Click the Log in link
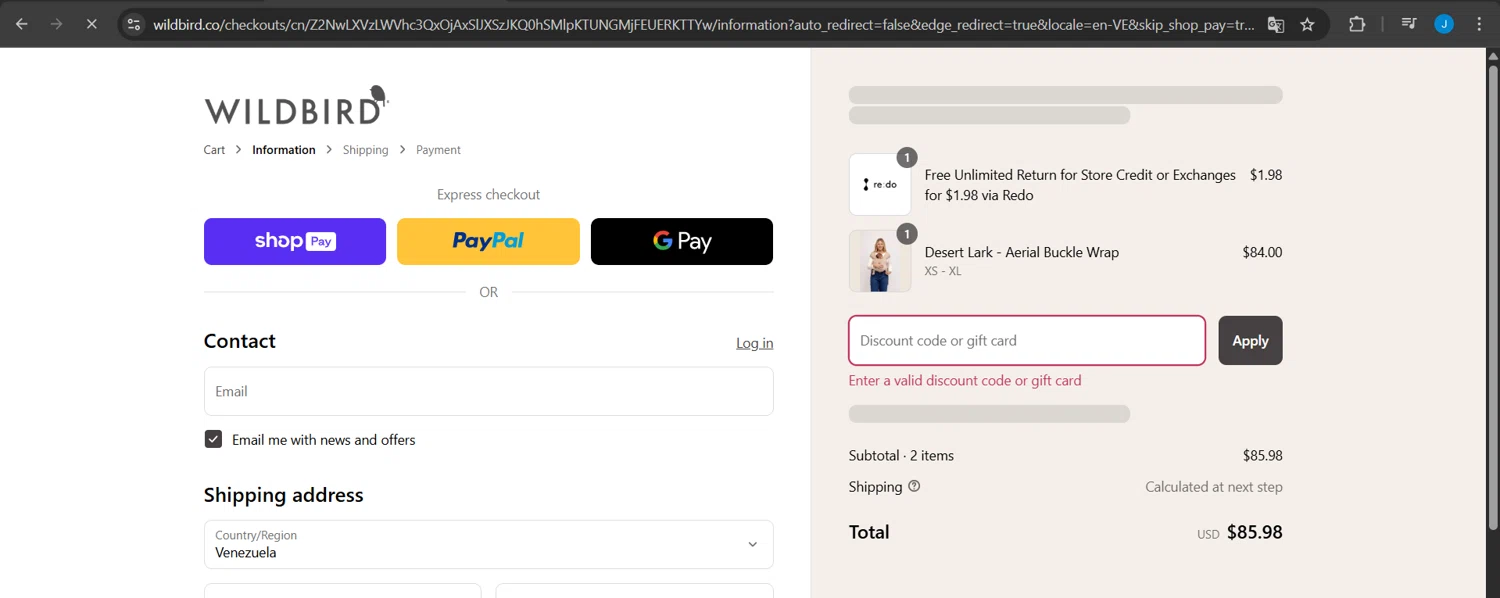Screen dimensions: 1500x598 pos(754,343)
